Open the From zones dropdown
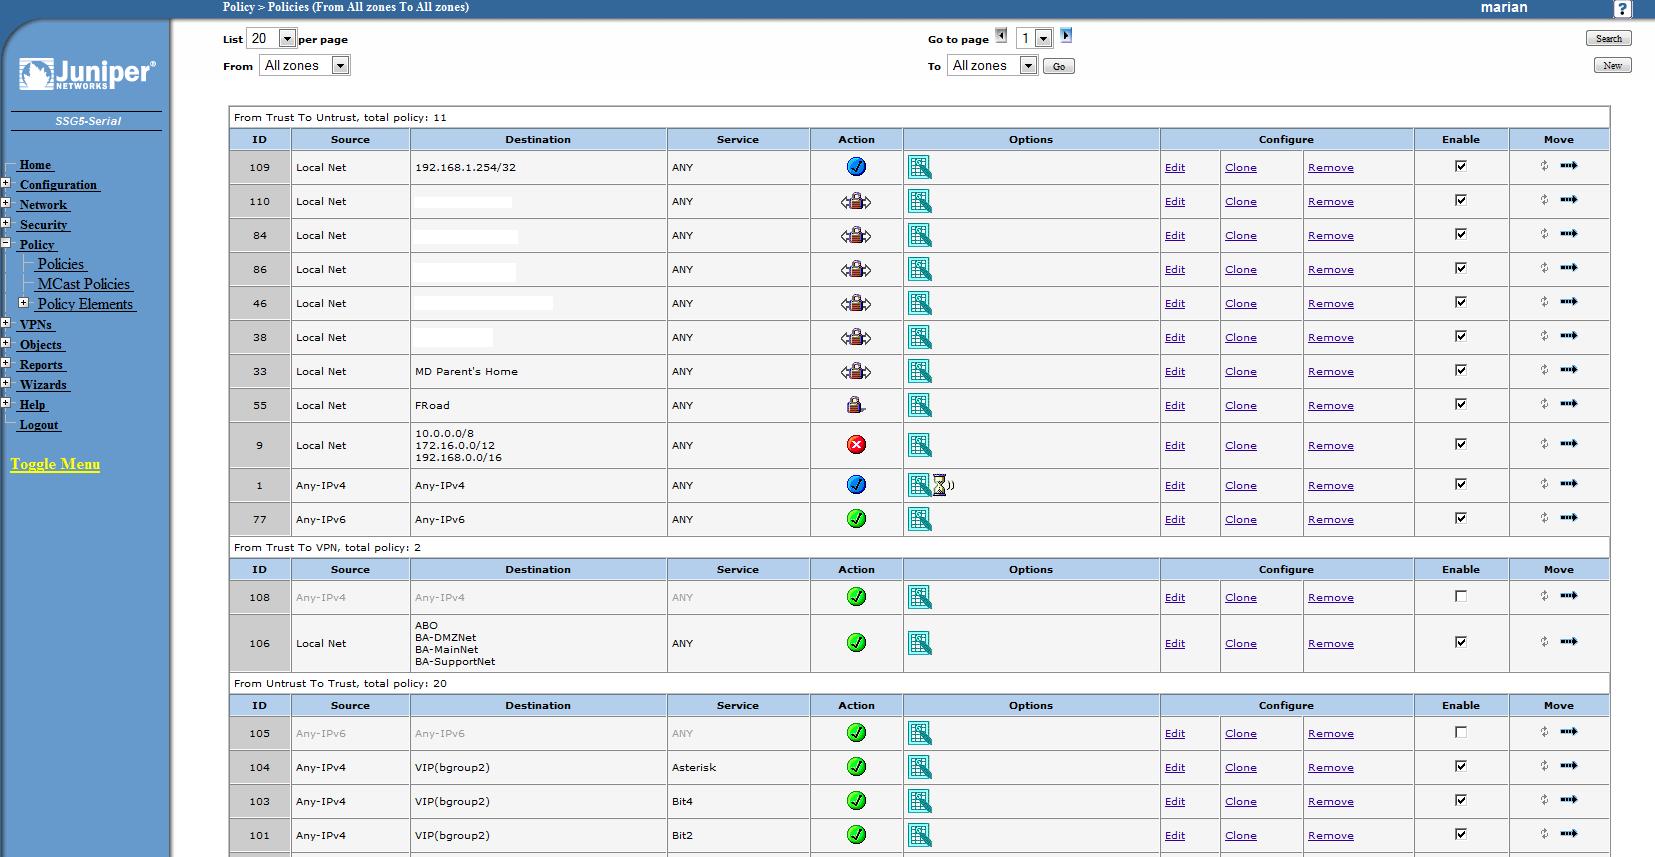Screen dimensions: 1655x857 pos(304,65)
